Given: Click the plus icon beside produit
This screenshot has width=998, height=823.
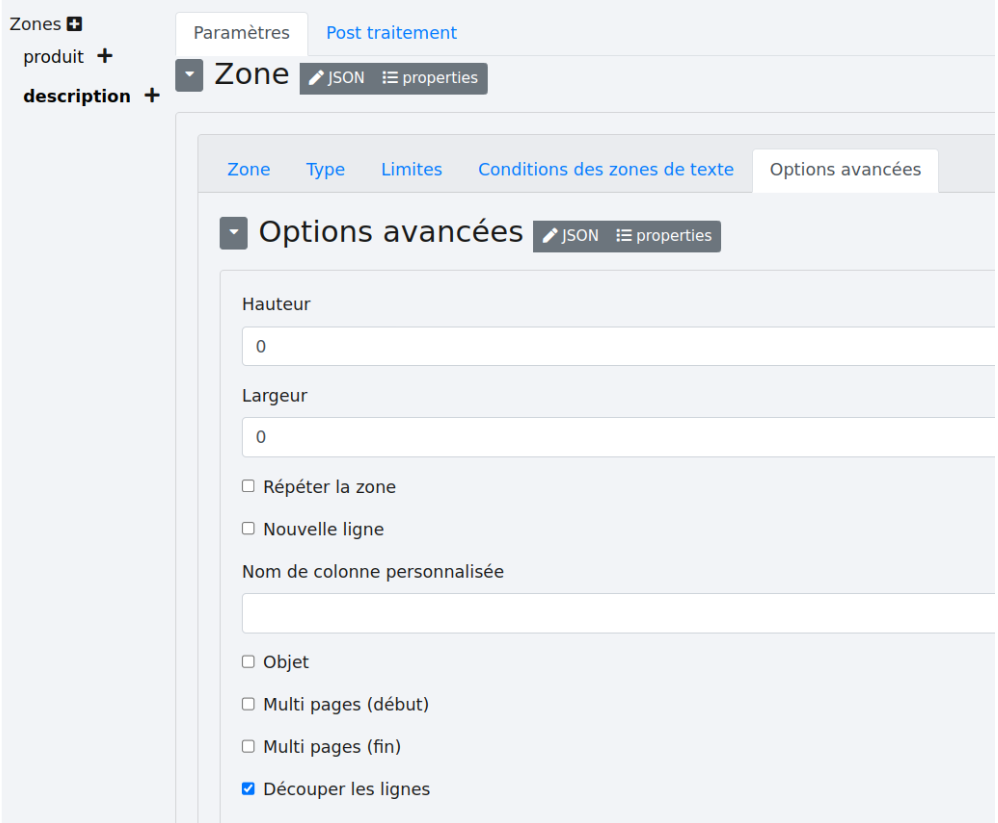Looking at the screenshot, I should (x=104, y=56).
